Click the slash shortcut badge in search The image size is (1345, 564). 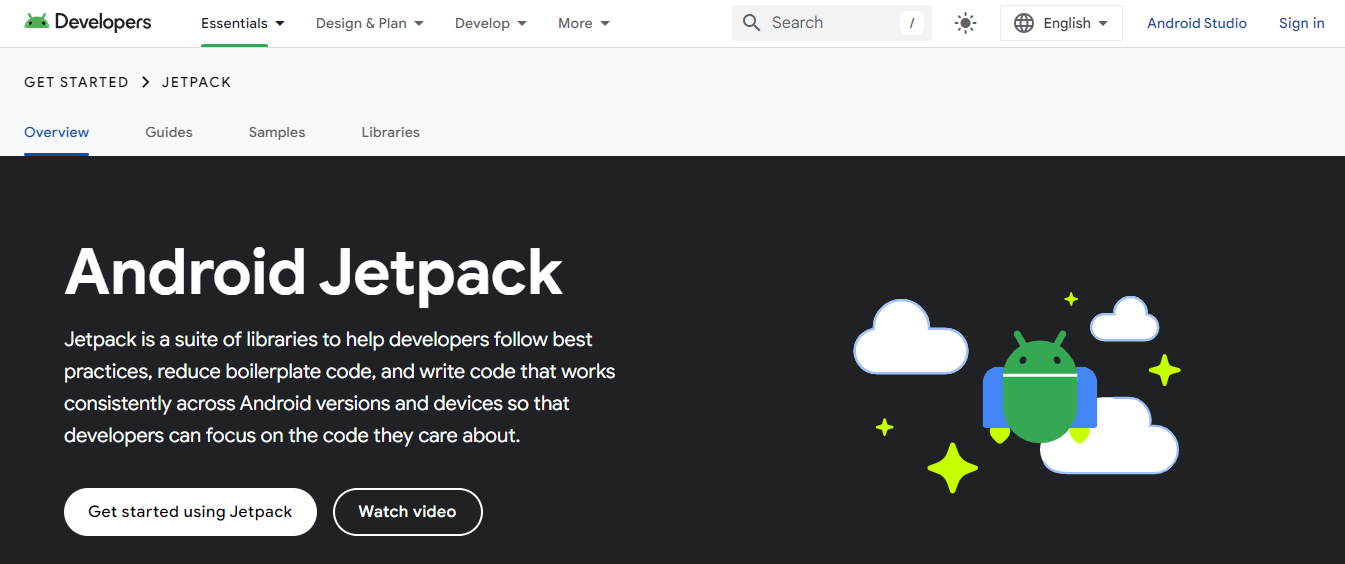pos(911,23)
